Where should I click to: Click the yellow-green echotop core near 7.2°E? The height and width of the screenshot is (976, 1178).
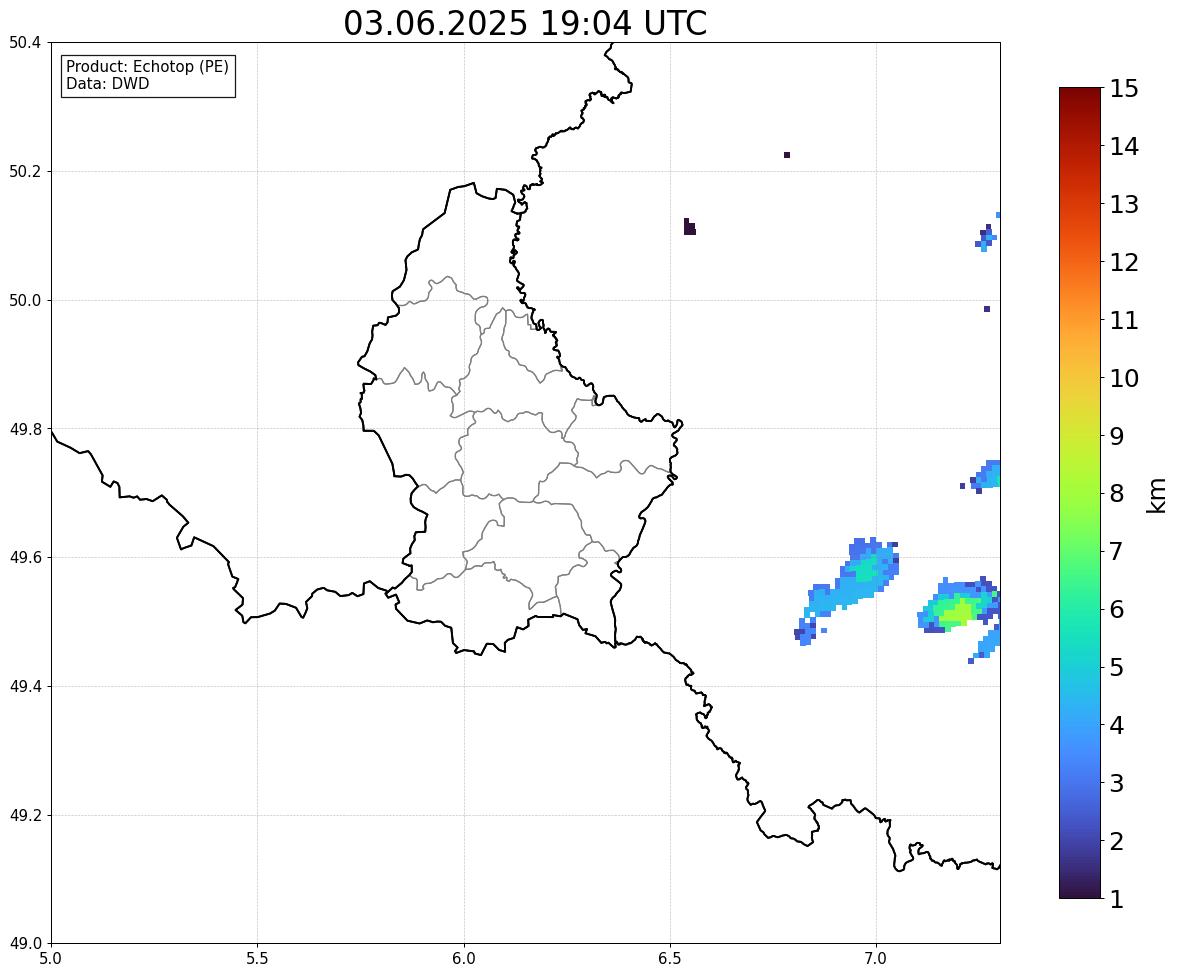pos(957,611)
